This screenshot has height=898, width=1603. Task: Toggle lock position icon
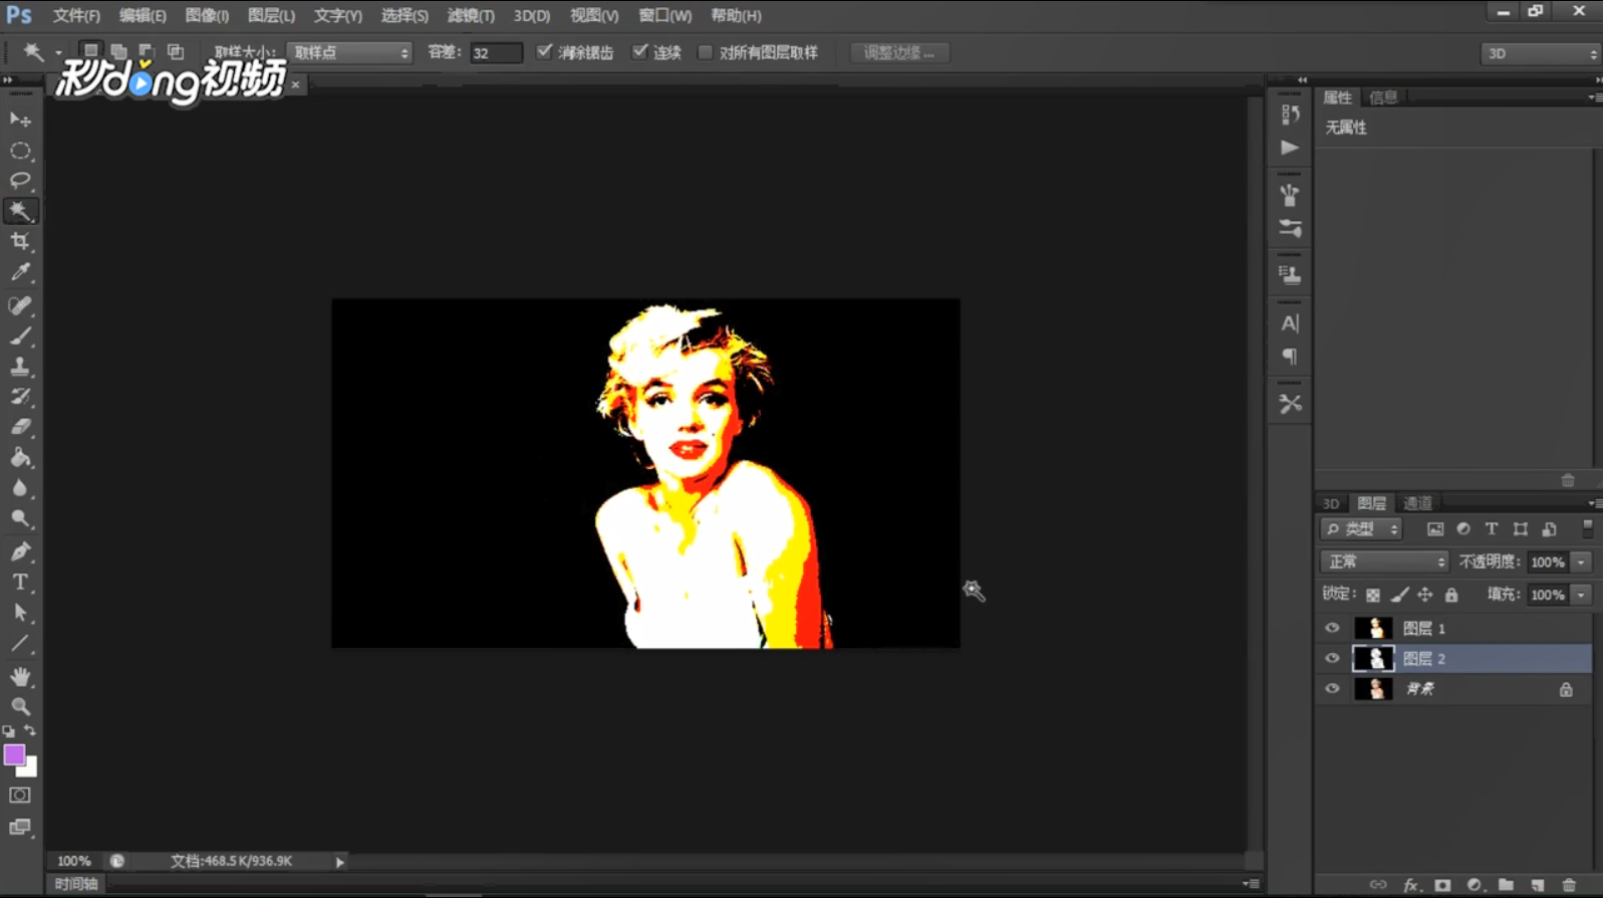pyautogui.click(x=1425, y=595)
